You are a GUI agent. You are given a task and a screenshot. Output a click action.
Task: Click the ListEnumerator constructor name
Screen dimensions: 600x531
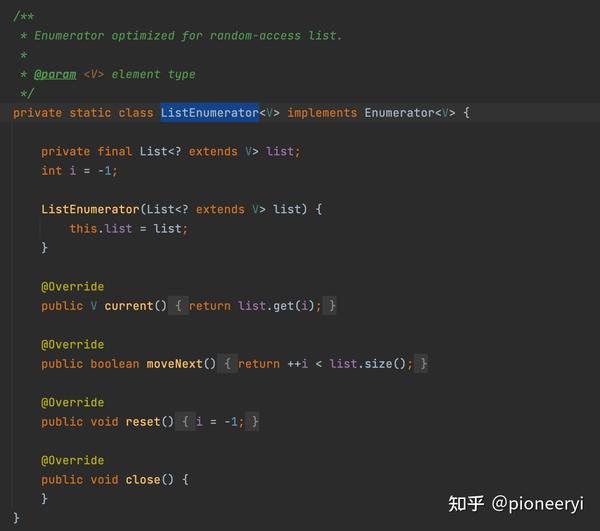tap(90, 209)
